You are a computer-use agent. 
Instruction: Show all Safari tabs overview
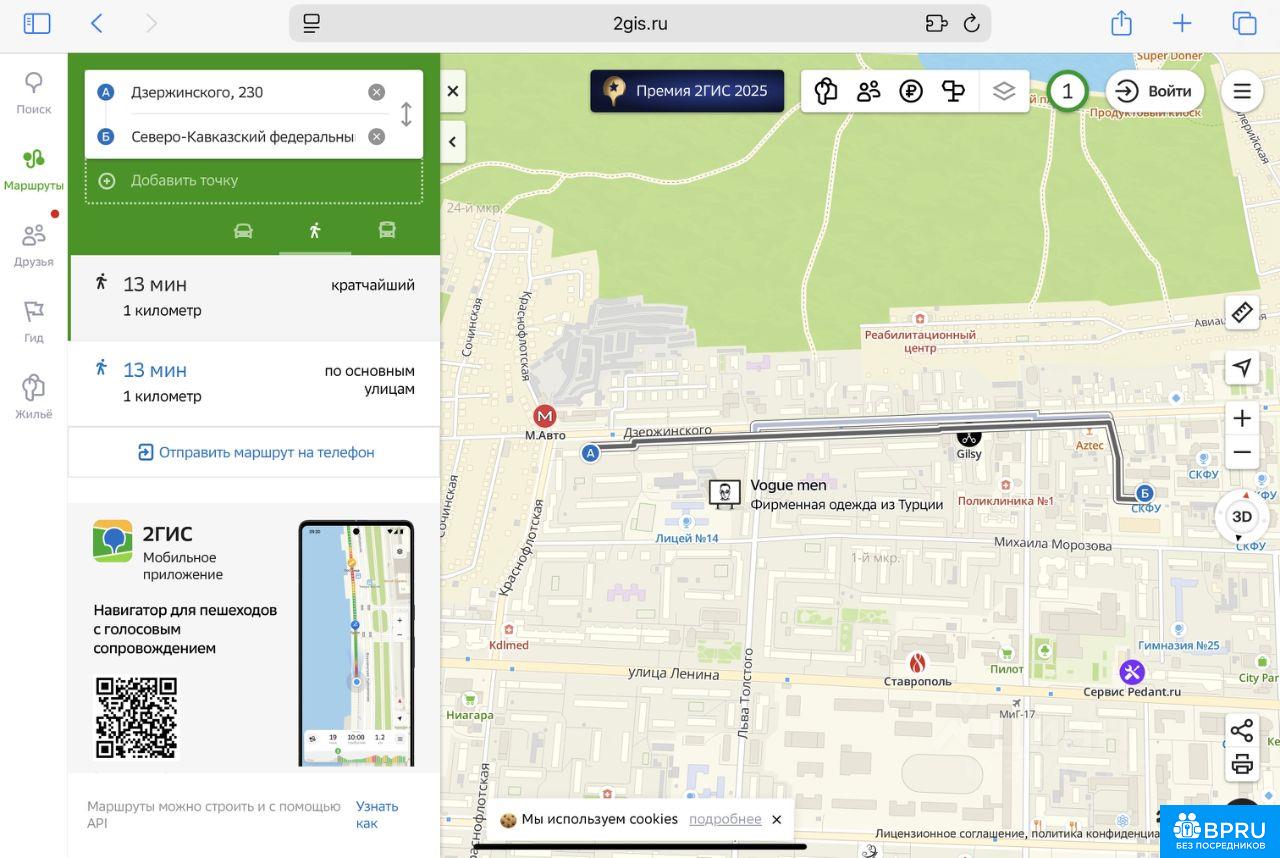pyautogui.click(x=1244, y=23)
